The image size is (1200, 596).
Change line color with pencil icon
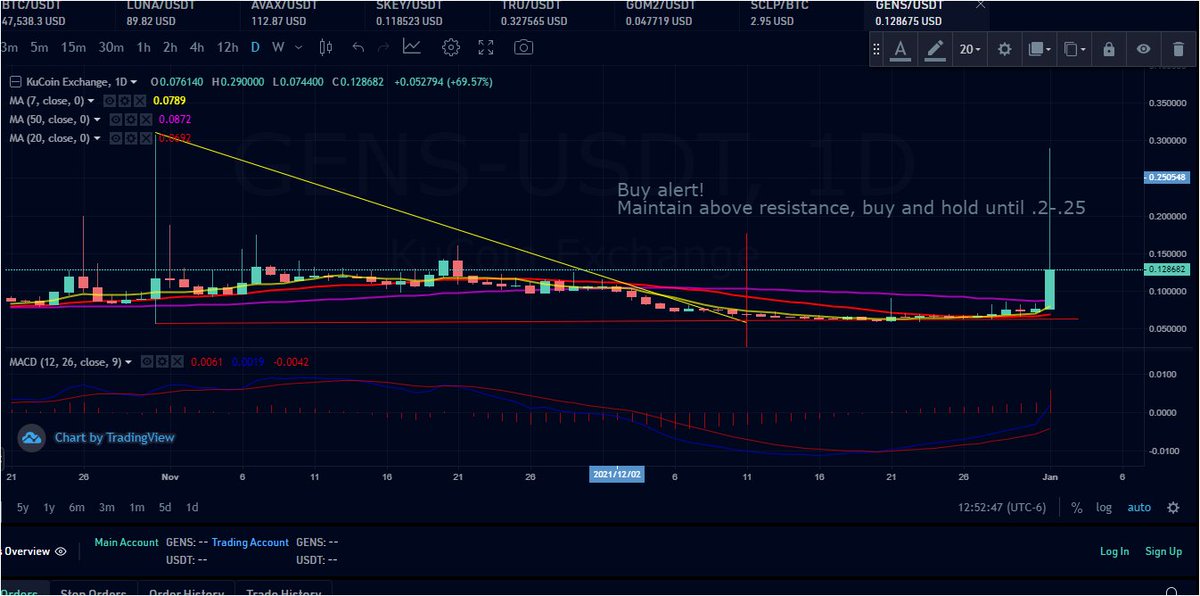[935, 49]
